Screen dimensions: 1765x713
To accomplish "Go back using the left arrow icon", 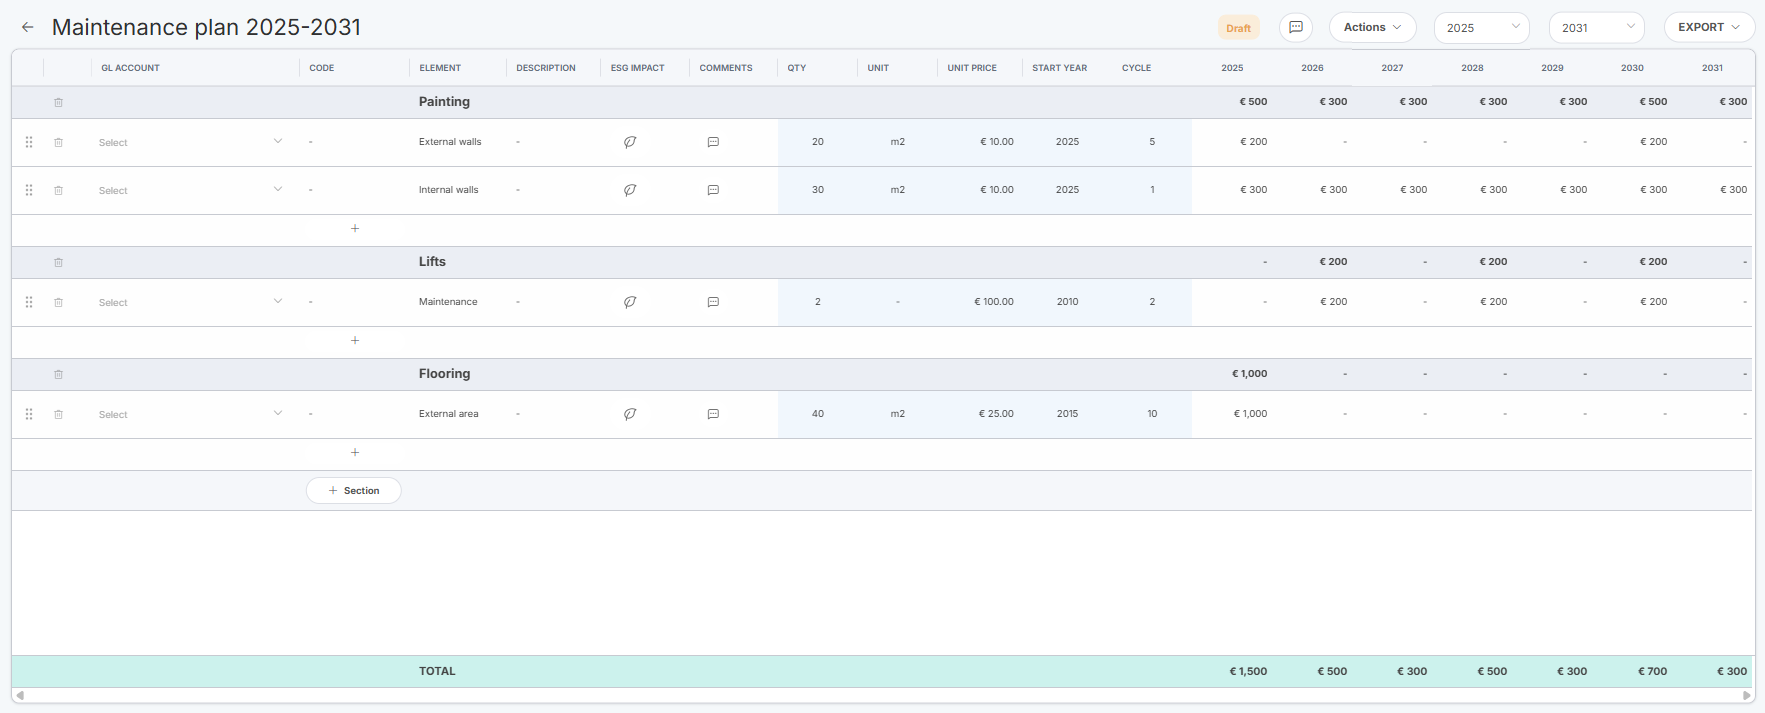I will (x=28, y=27).
